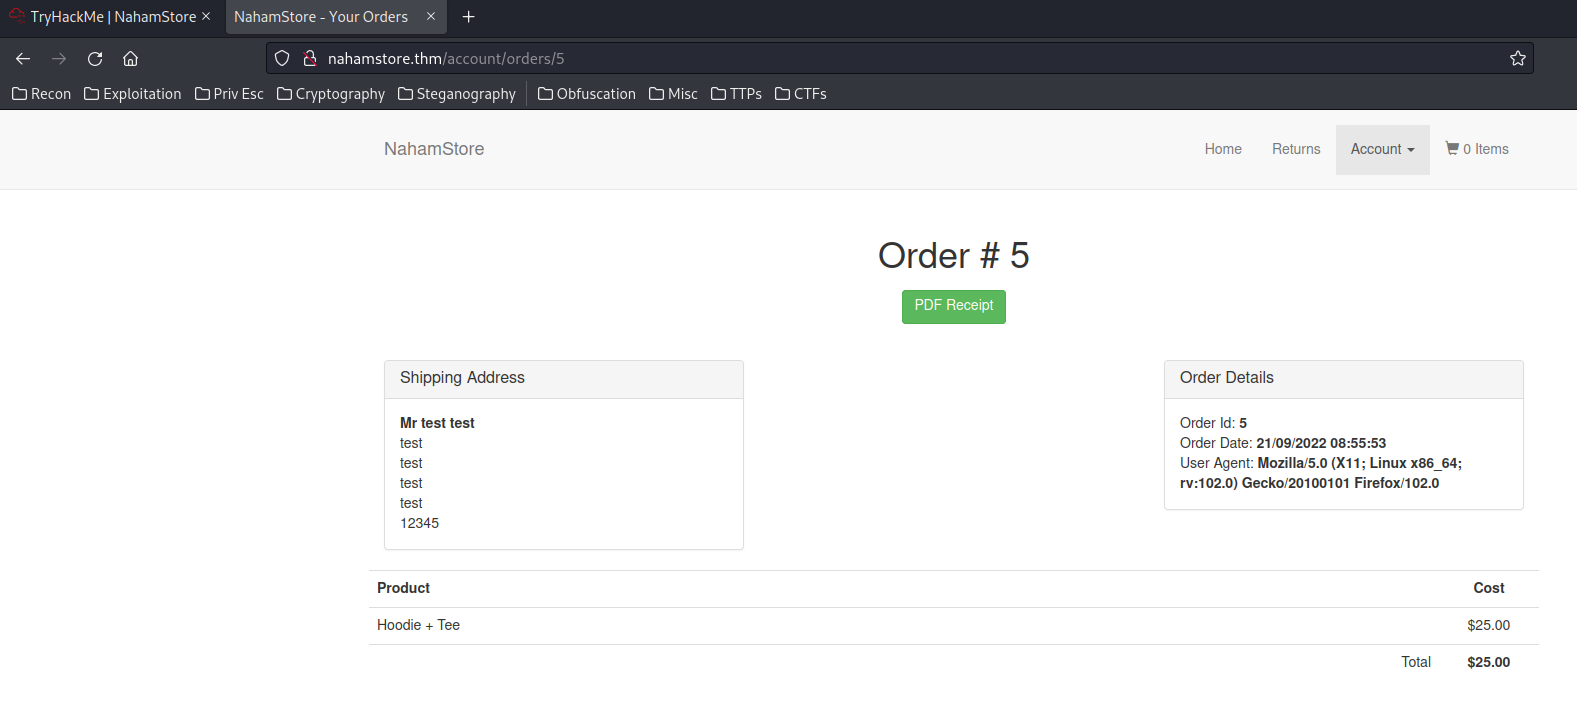Image resolution: width=1577 pixels, height=708 pixels.
Task: Click the NahamStore brand link
Action: [434, 149]
